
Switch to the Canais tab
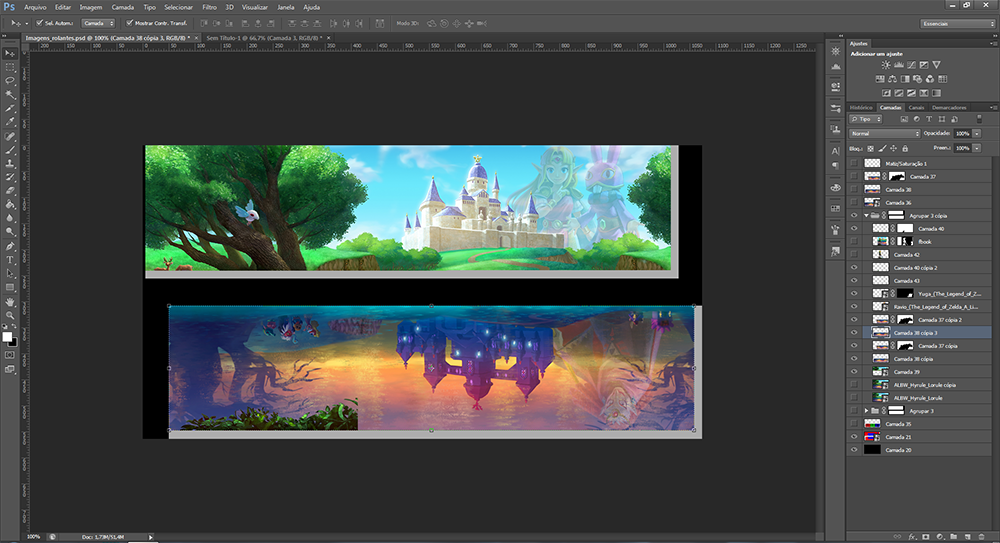click(916, 107)
